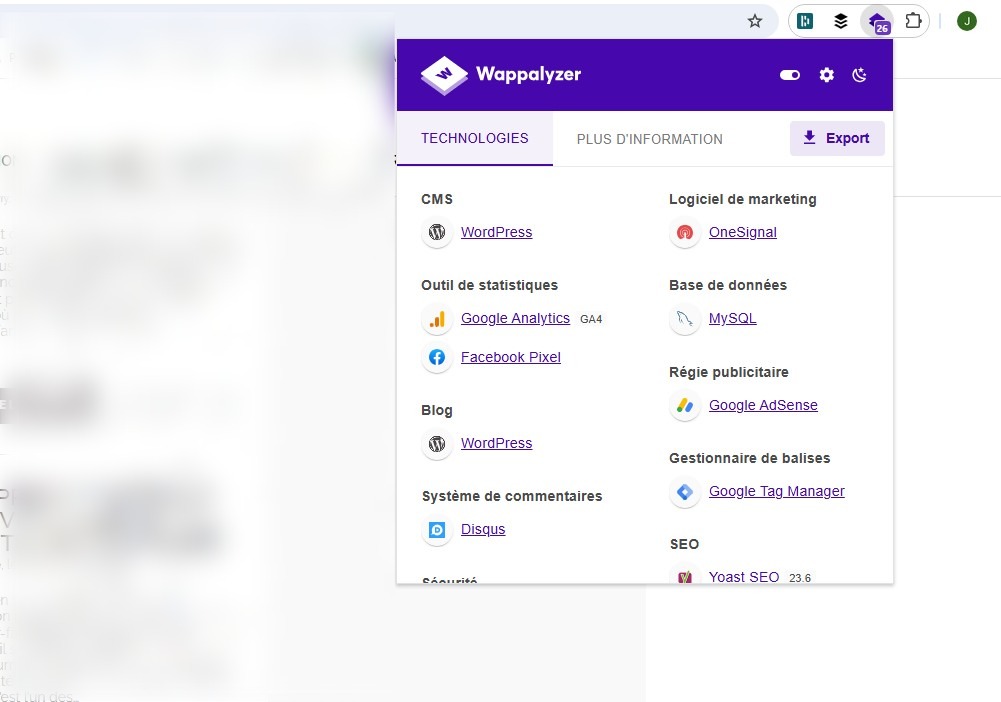Click the Wappalyzer extension icon in toolbar
This screenshot has height=702, width=1001.
(x=877, y=21)
